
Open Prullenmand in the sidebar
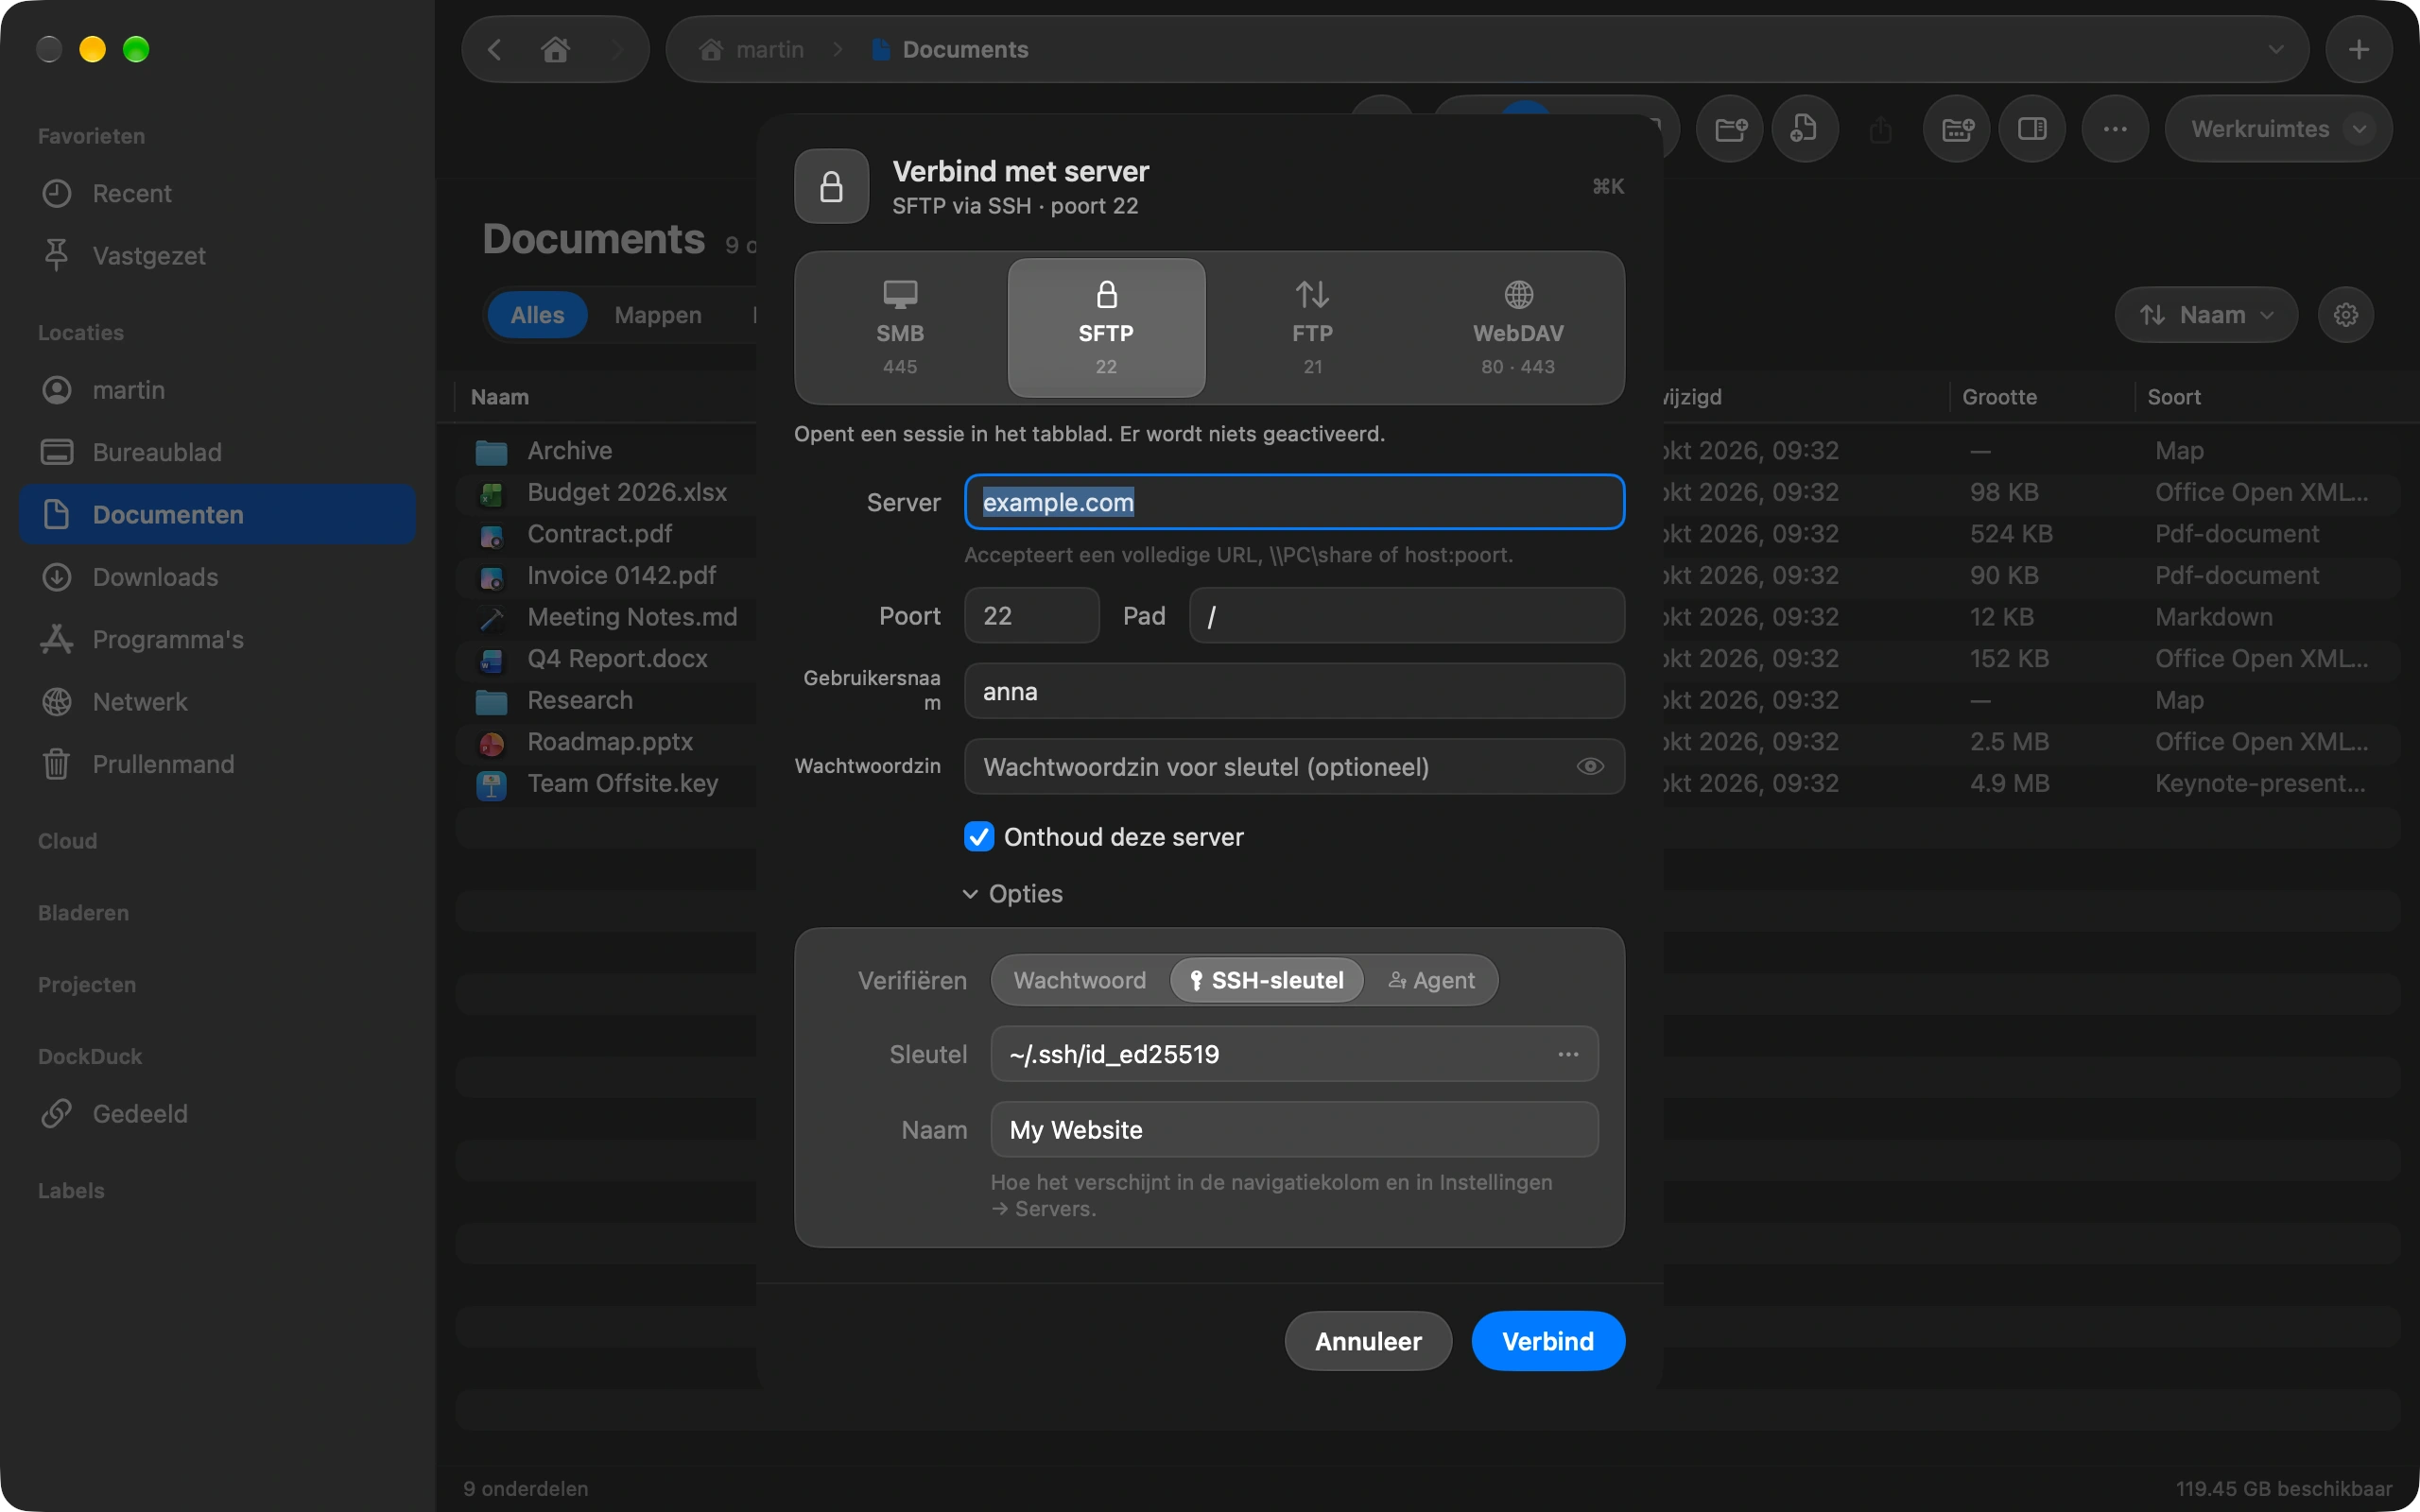point(217,764)
